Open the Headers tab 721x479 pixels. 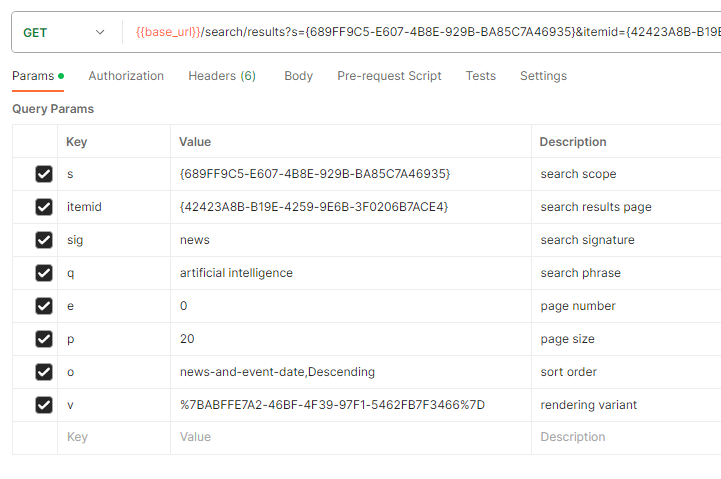point(221,76)
